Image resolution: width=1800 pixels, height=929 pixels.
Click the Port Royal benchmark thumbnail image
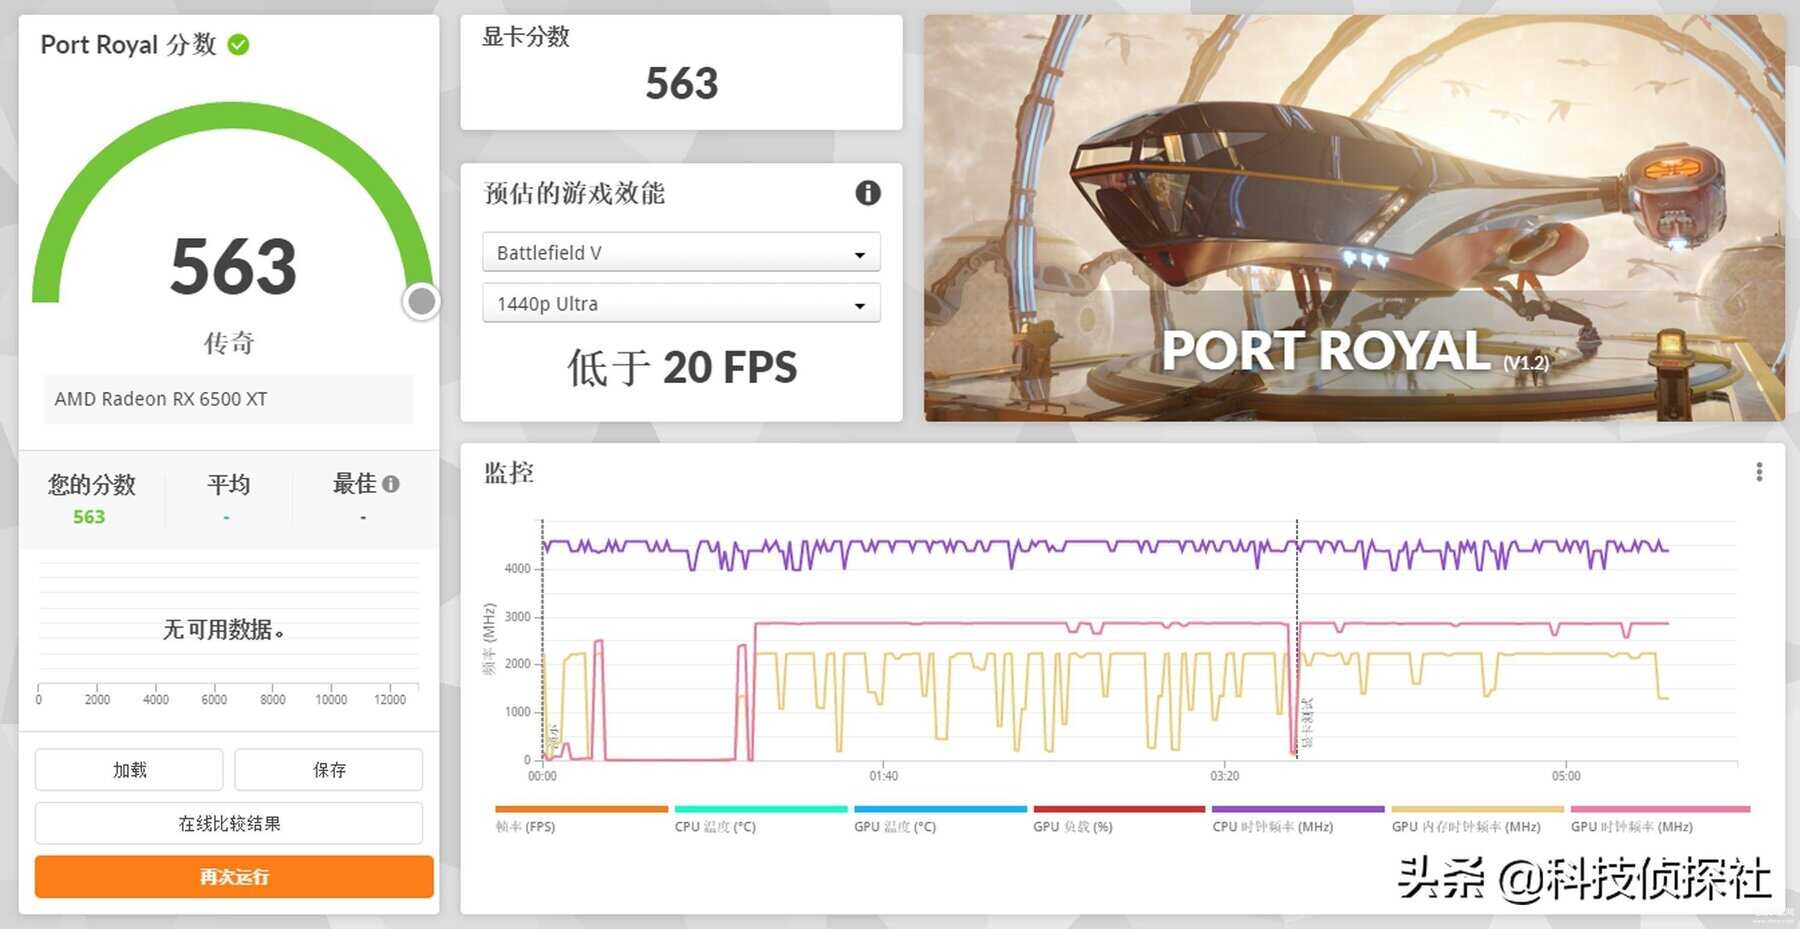pos(1354,218)
